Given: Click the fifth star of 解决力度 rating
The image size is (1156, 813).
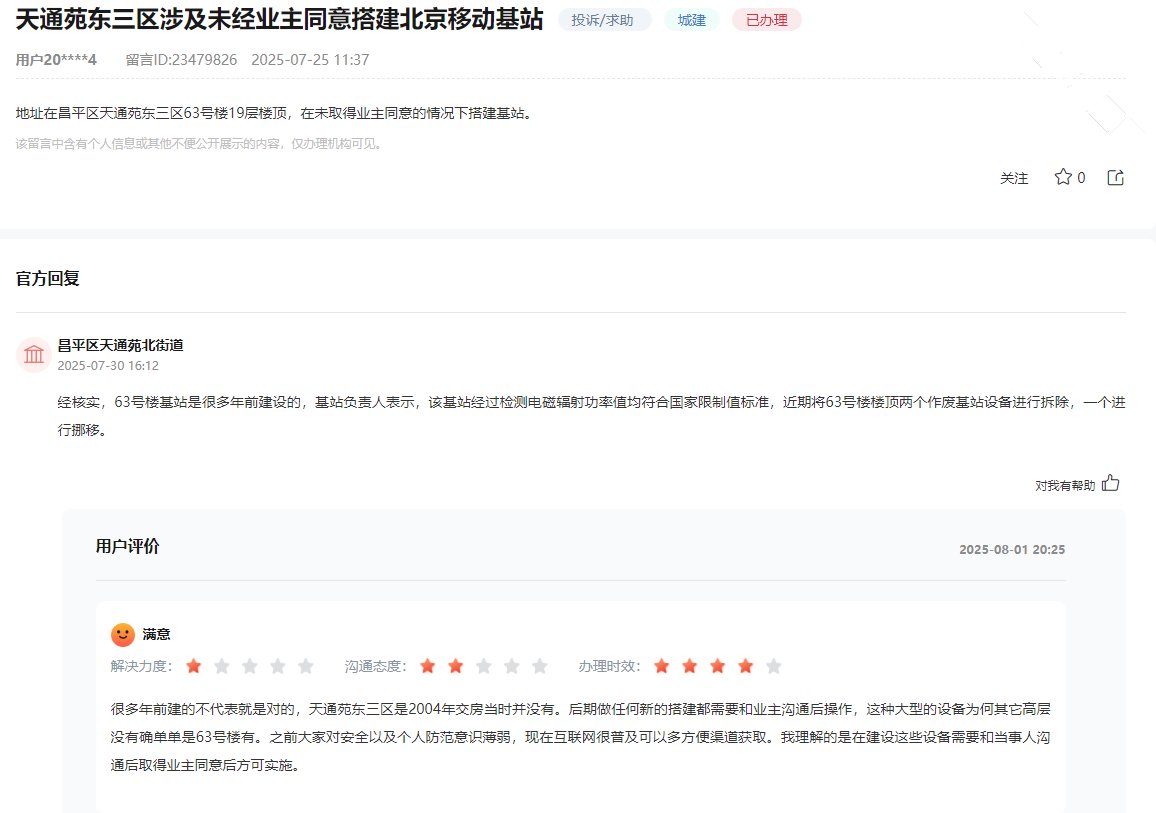Looking at the screenshot, I should click(x=306, y=666).
